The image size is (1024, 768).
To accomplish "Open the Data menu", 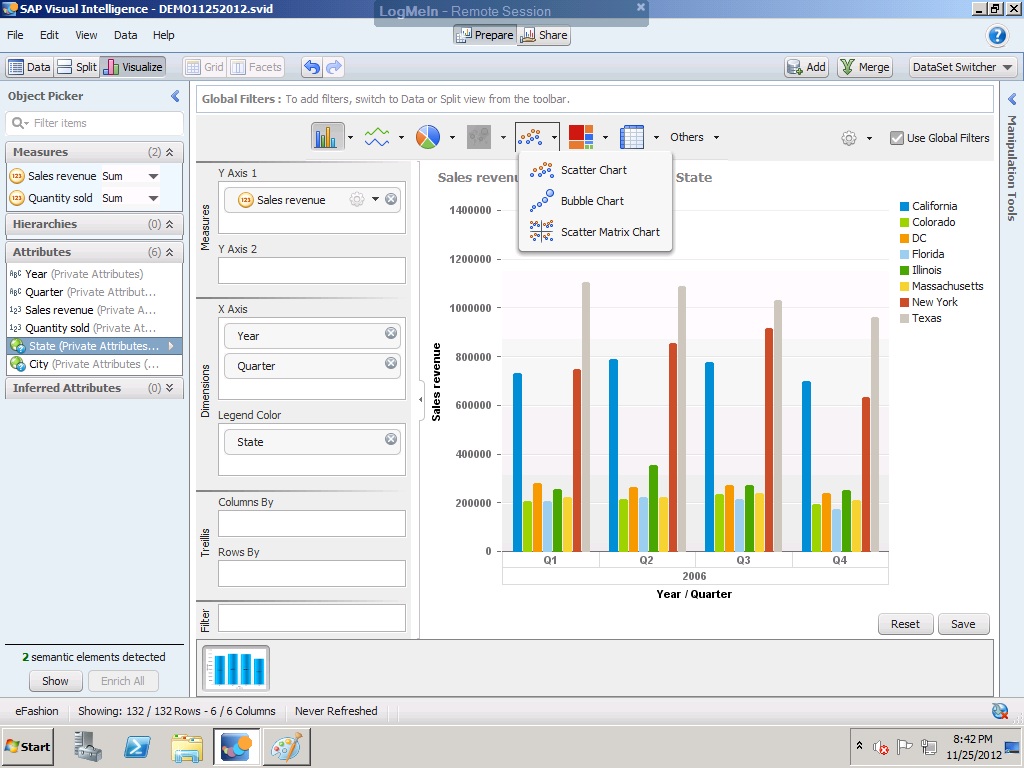I will pyautogui.click(x=125, y=35).
